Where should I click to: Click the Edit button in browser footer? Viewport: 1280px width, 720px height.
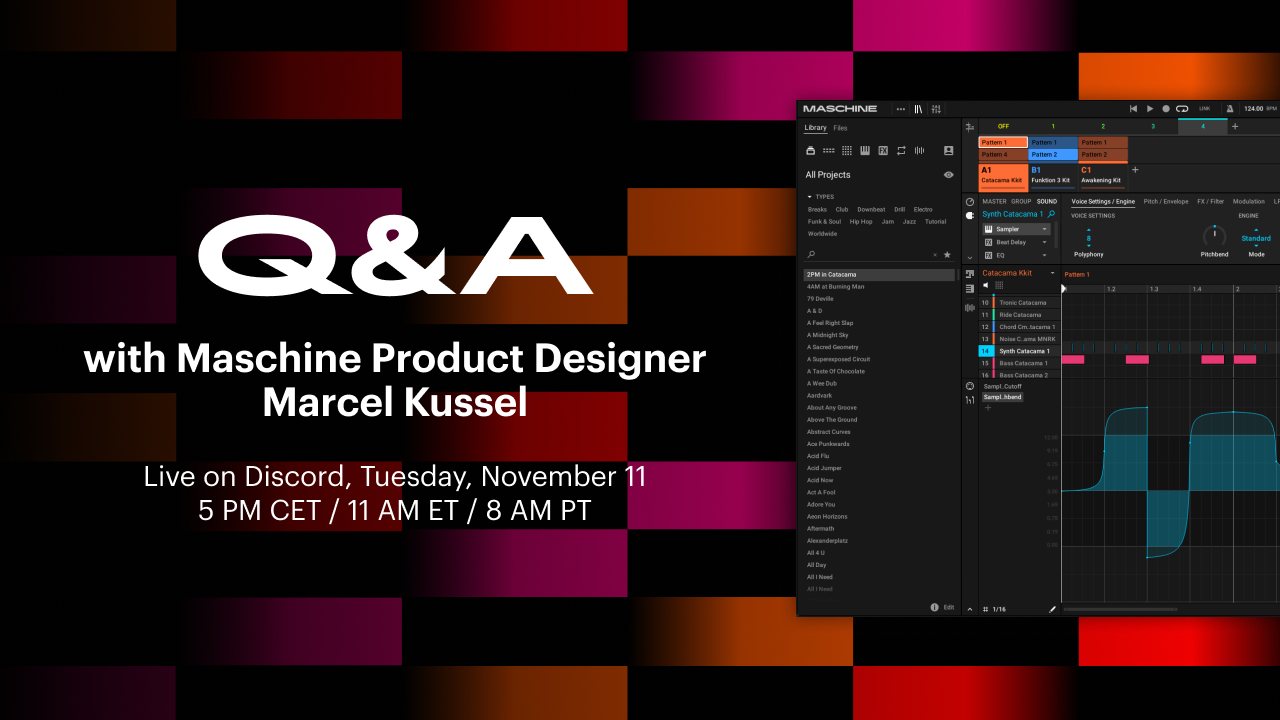tap(949, 607)
